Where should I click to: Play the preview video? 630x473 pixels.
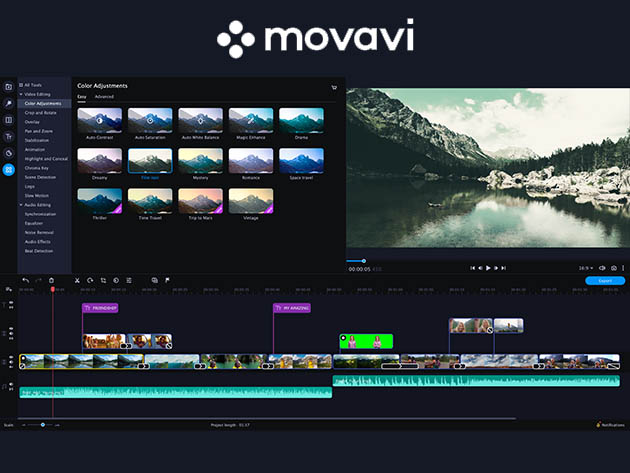point(488,268)
